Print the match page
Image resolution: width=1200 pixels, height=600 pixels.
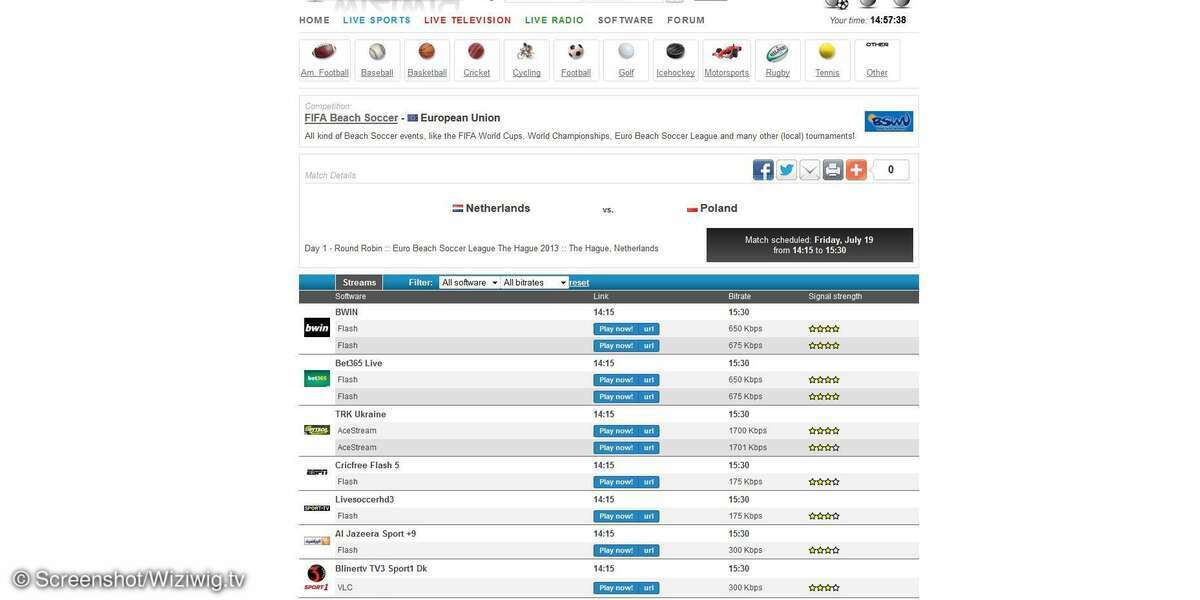pos(833,170)
